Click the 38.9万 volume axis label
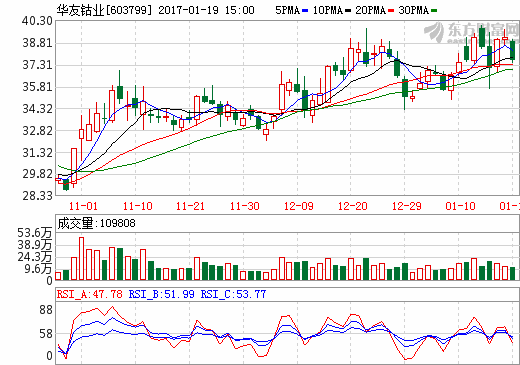Viewport: 520px width, 365px height. tap(35, 245)
